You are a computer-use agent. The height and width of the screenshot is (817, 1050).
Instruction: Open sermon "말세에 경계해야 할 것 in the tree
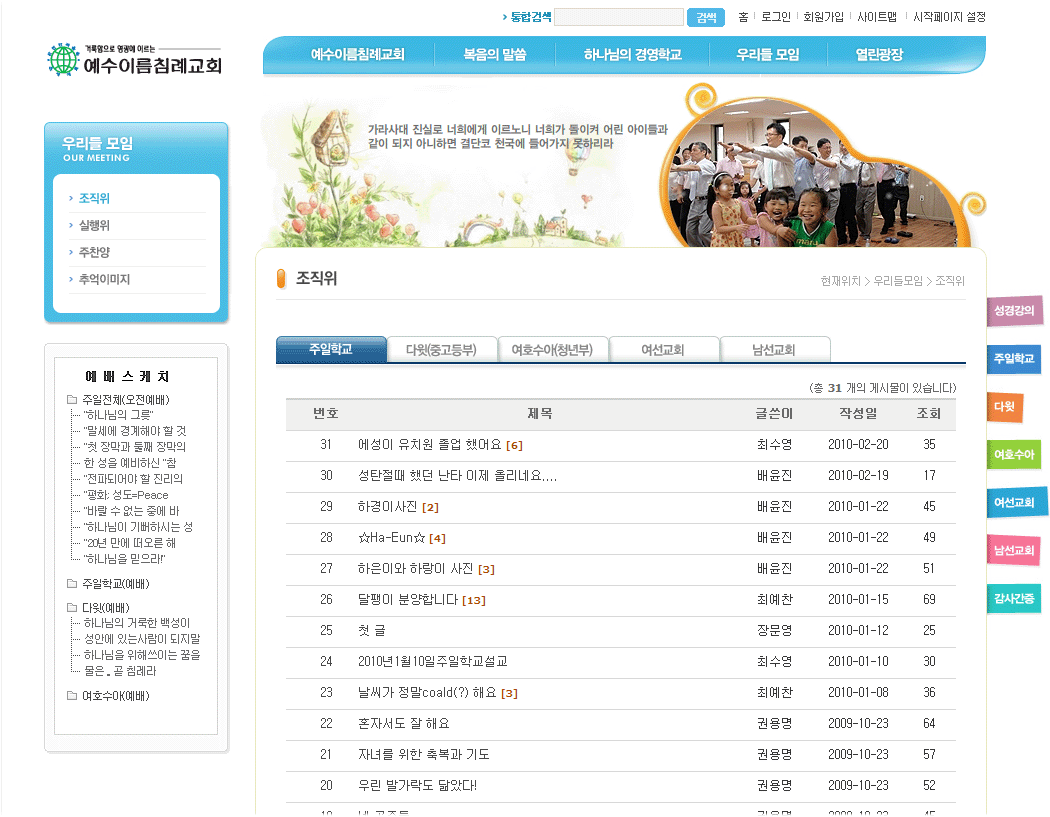(135, 431)
